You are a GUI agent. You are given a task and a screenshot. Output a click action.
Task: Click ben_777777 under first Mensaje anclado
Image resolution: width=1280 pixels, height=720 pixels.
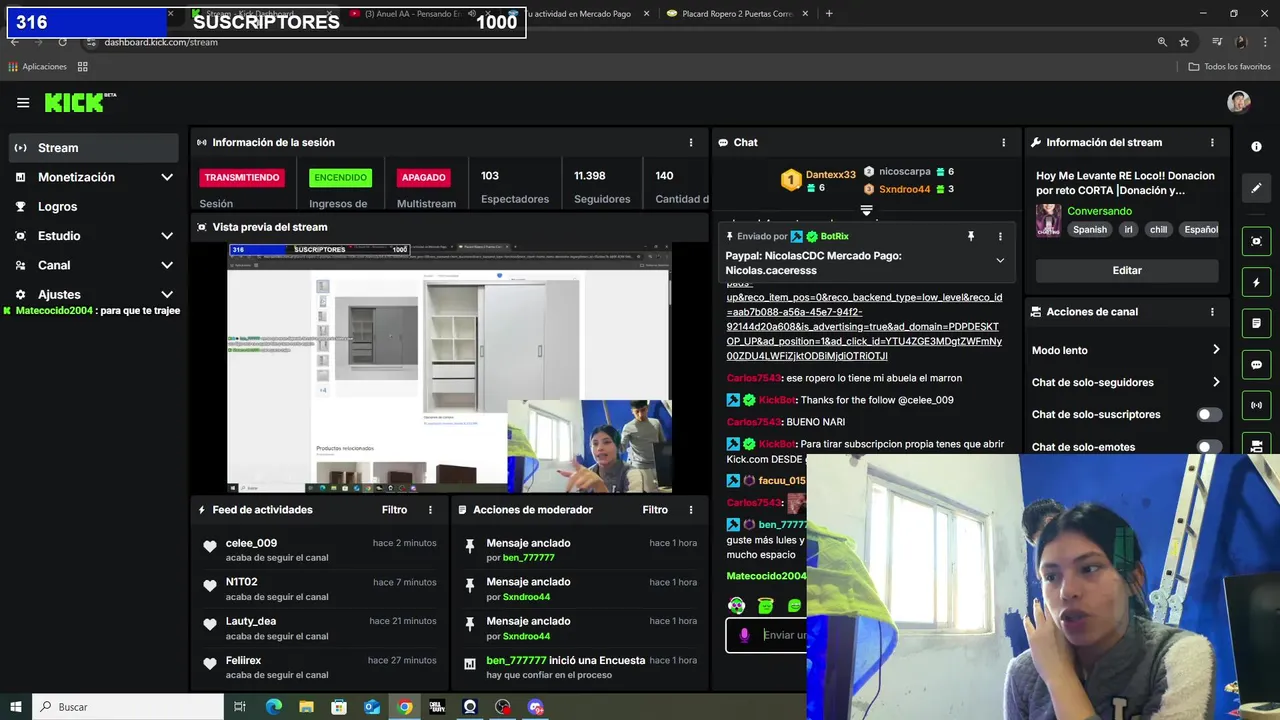528,558
